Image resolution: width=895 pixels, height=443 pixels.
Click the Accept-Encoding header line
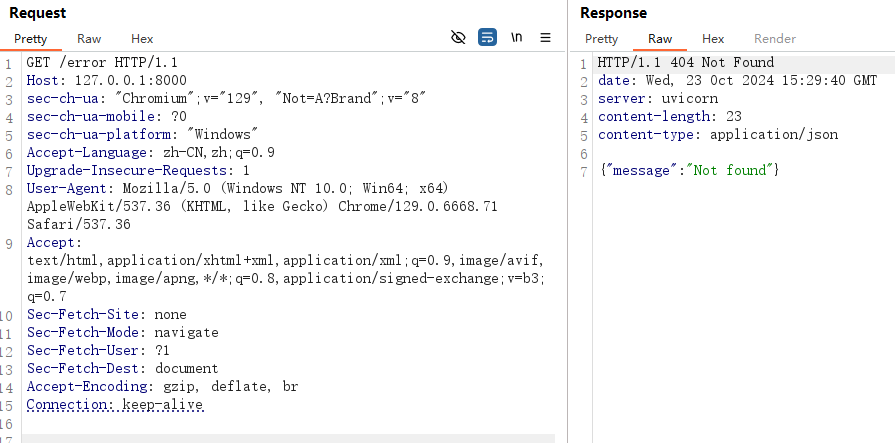[162, 386]
